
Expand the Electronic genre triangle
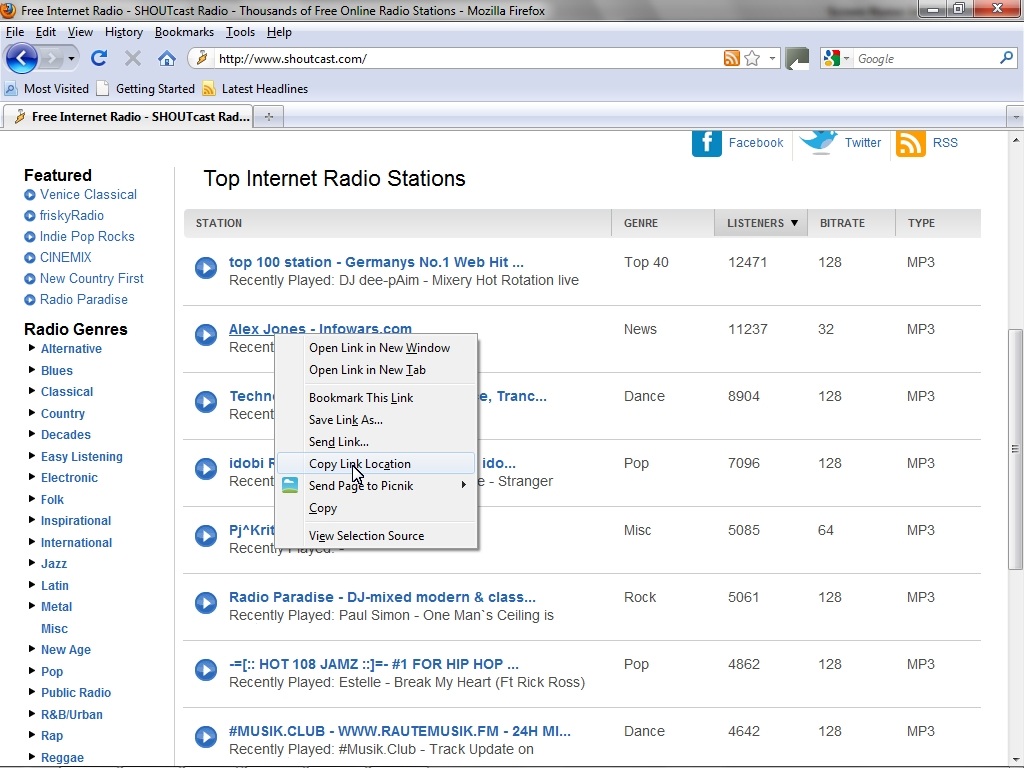pyautogui.click(x=32, y=477)
